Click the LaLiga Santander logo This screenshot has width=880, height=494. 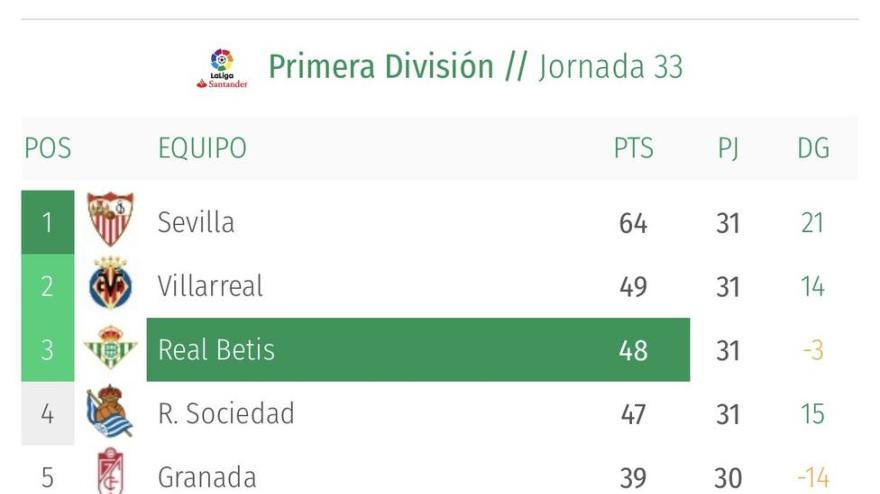222,68
